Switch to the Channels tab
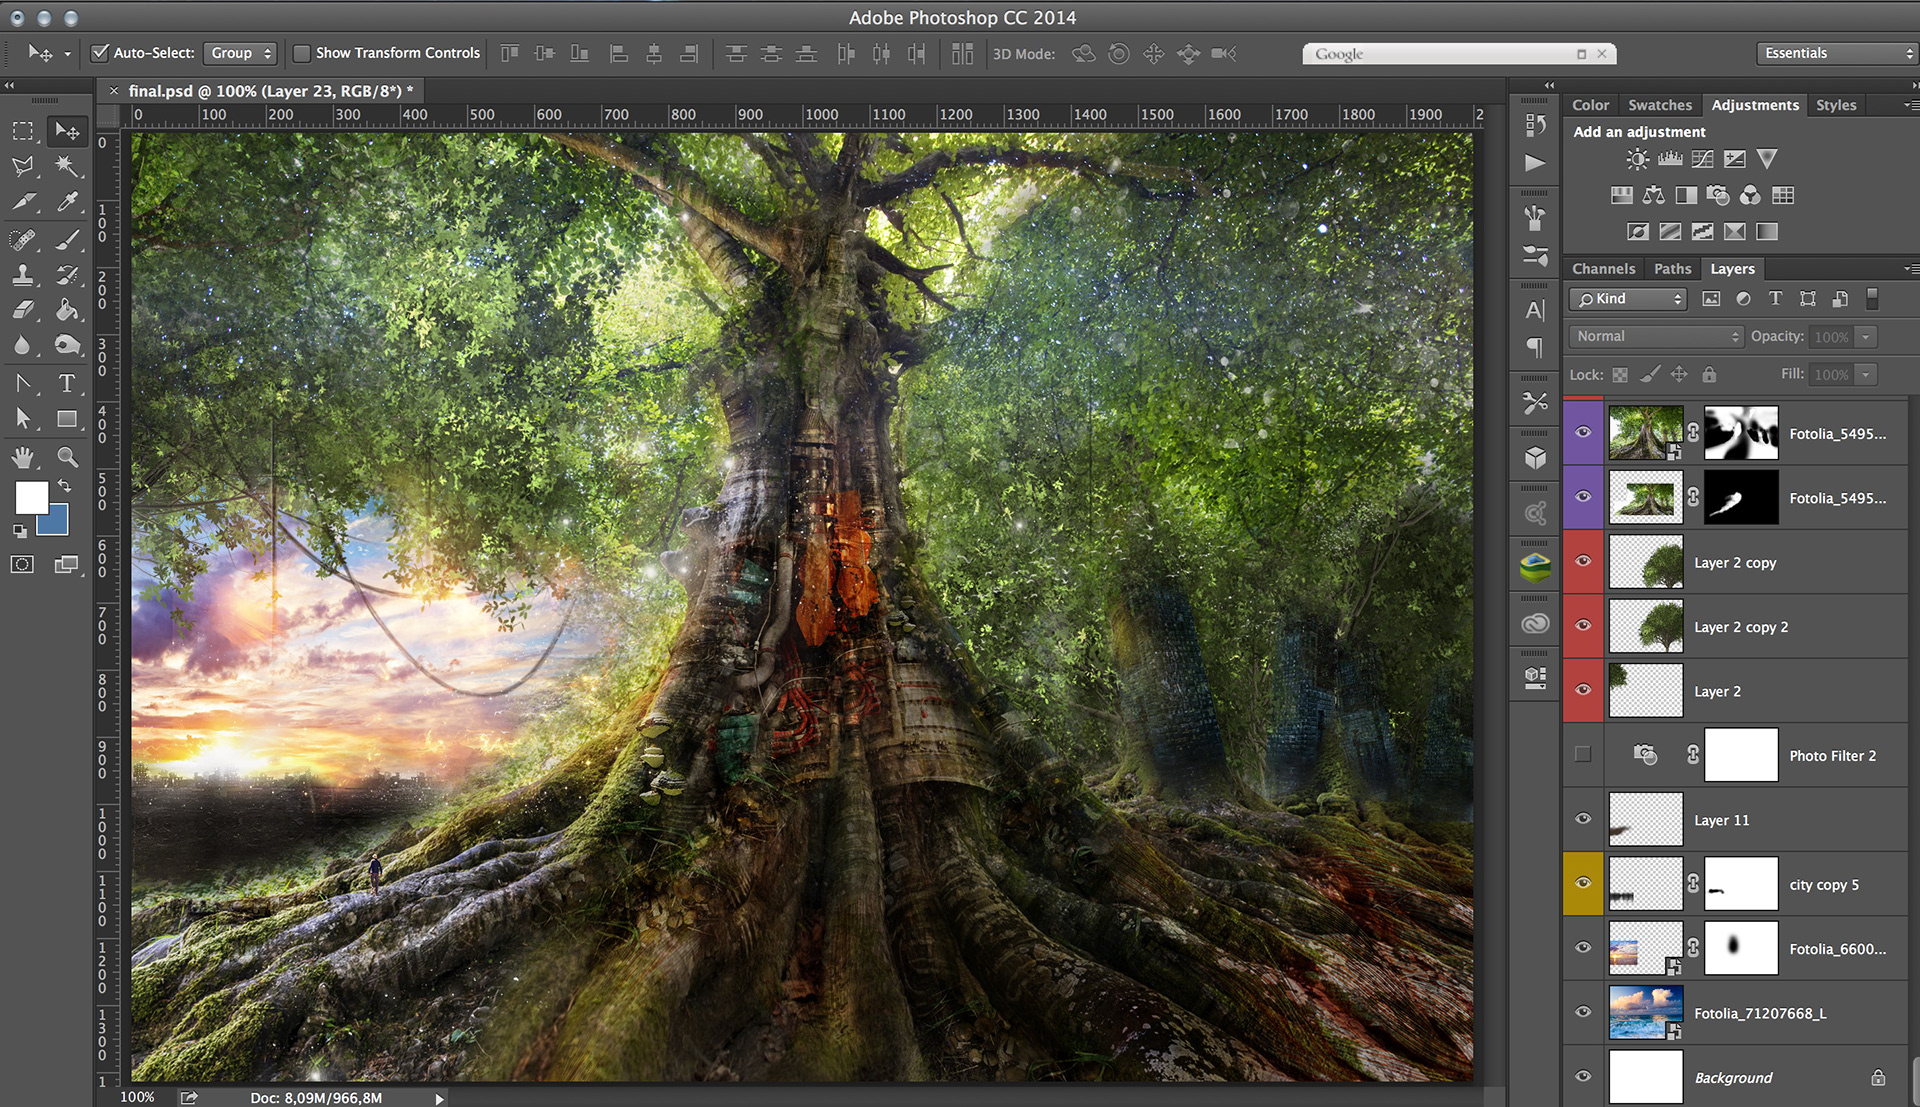1920x1107 pixels. 1603,269
